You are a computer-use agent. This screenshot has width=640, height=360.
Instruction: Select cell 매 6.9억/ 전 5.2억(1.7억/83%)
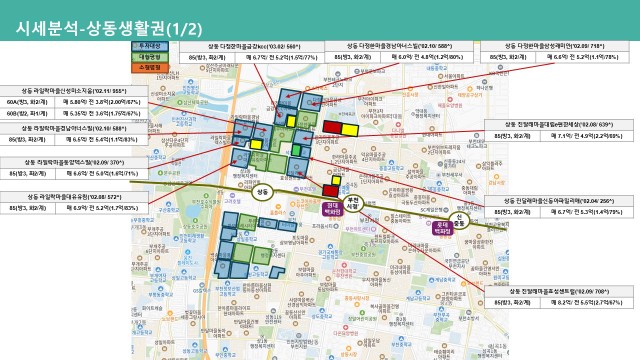point(101,208)
